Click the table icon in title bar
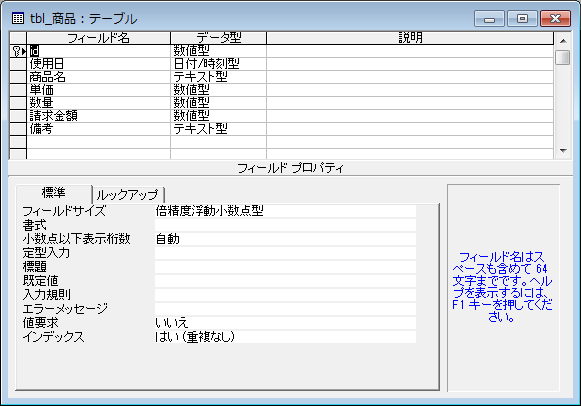This screenshot has height=406, width=581. [x=17, y=18]
